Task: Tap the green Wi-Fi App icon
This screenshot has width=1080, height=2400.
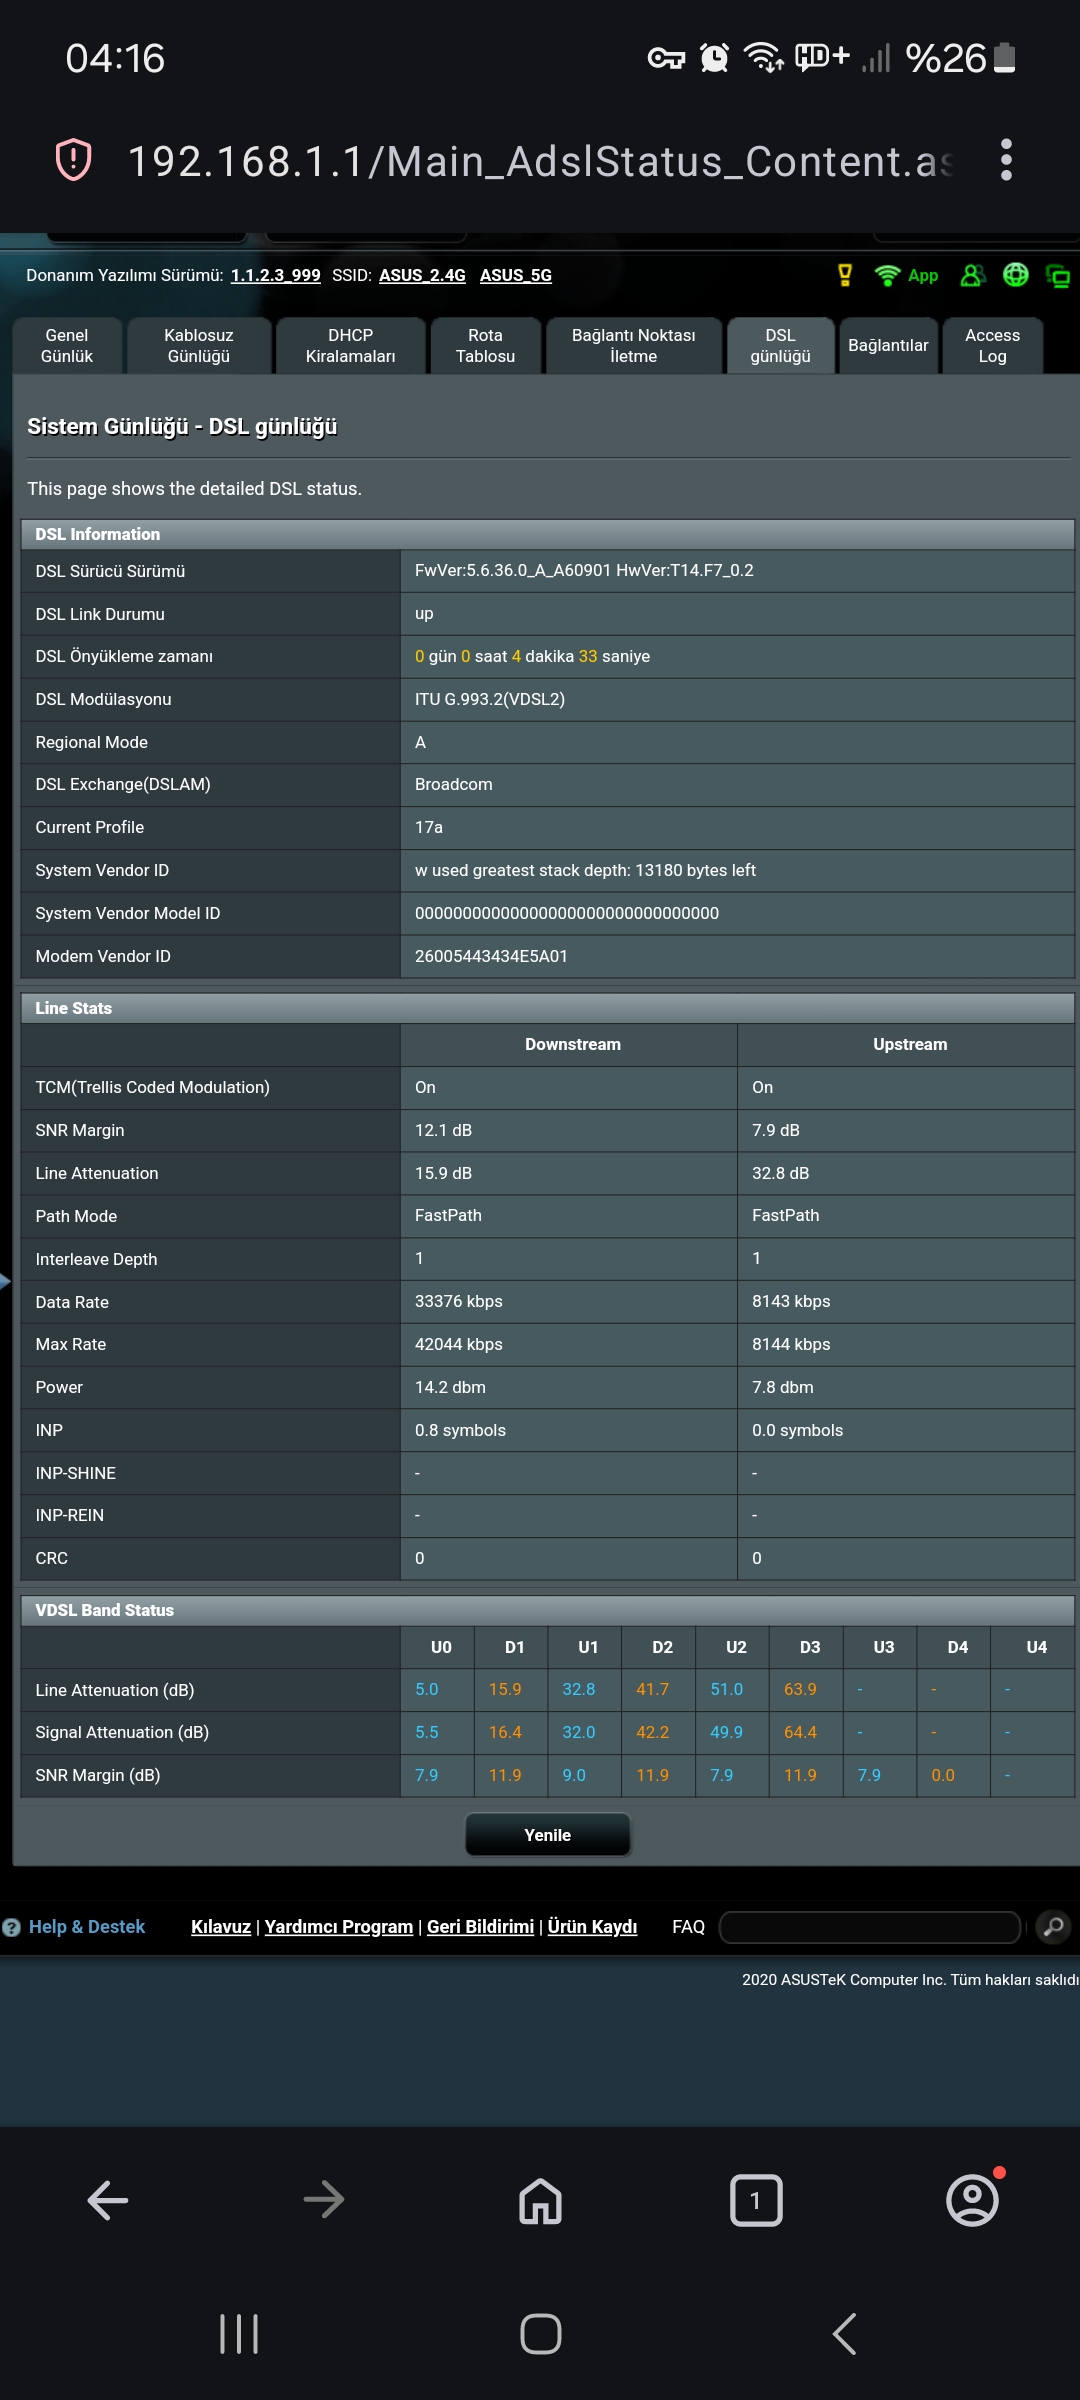Action: click(x=906, y=275)
